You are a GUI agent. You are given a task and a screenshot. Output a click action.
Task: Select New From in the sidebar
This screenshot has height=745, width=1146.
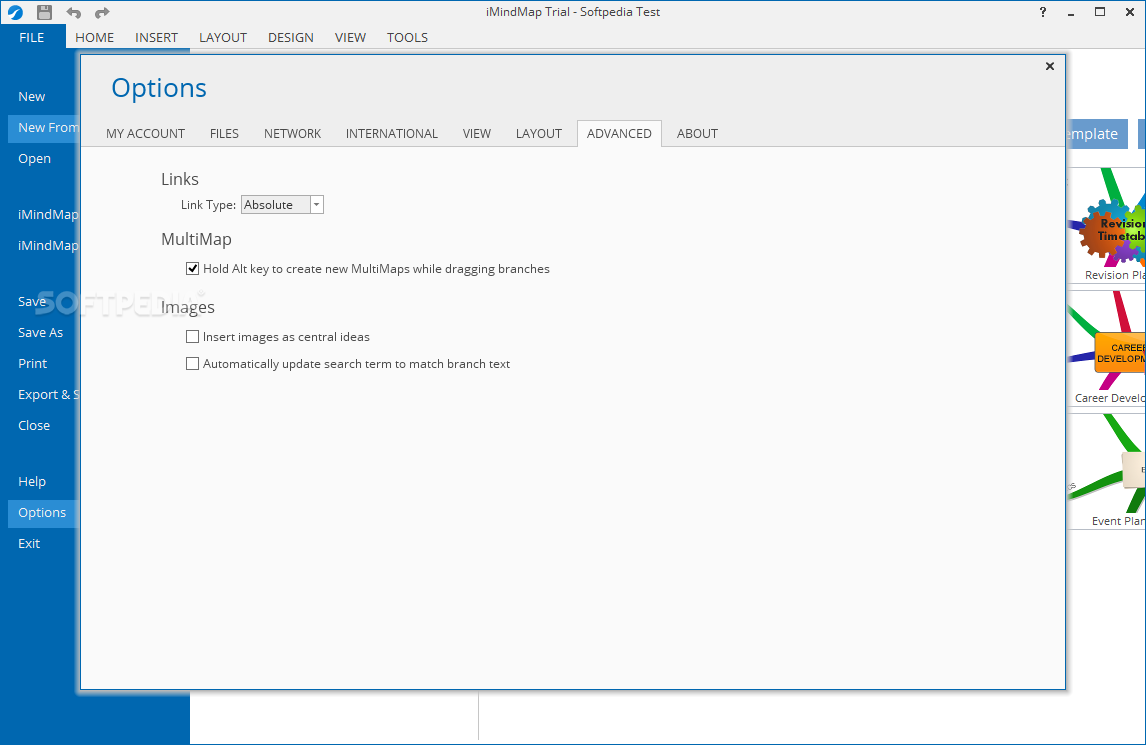(x=44, y=128)
